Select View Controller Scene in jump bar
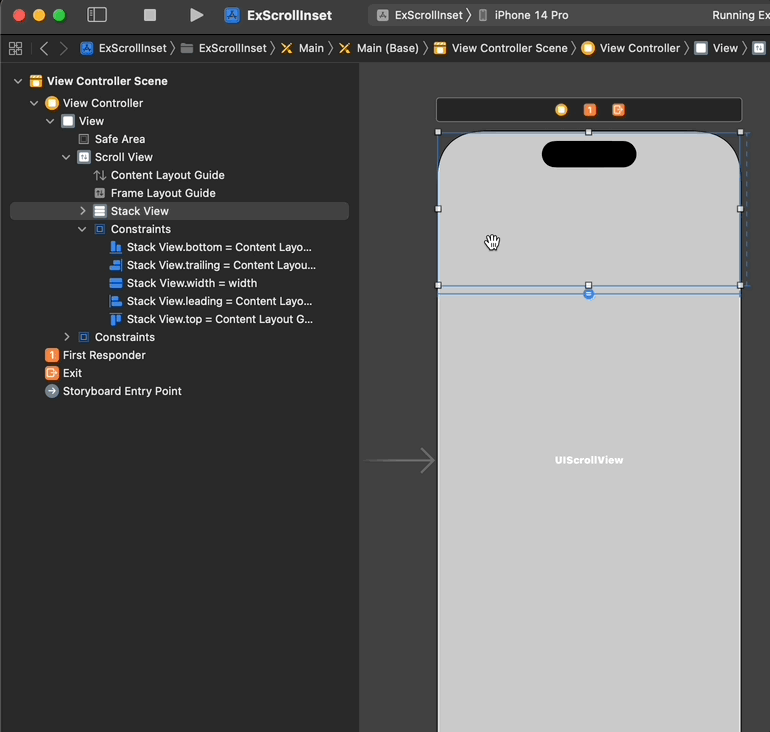The image size is (770, 732). 500,48
